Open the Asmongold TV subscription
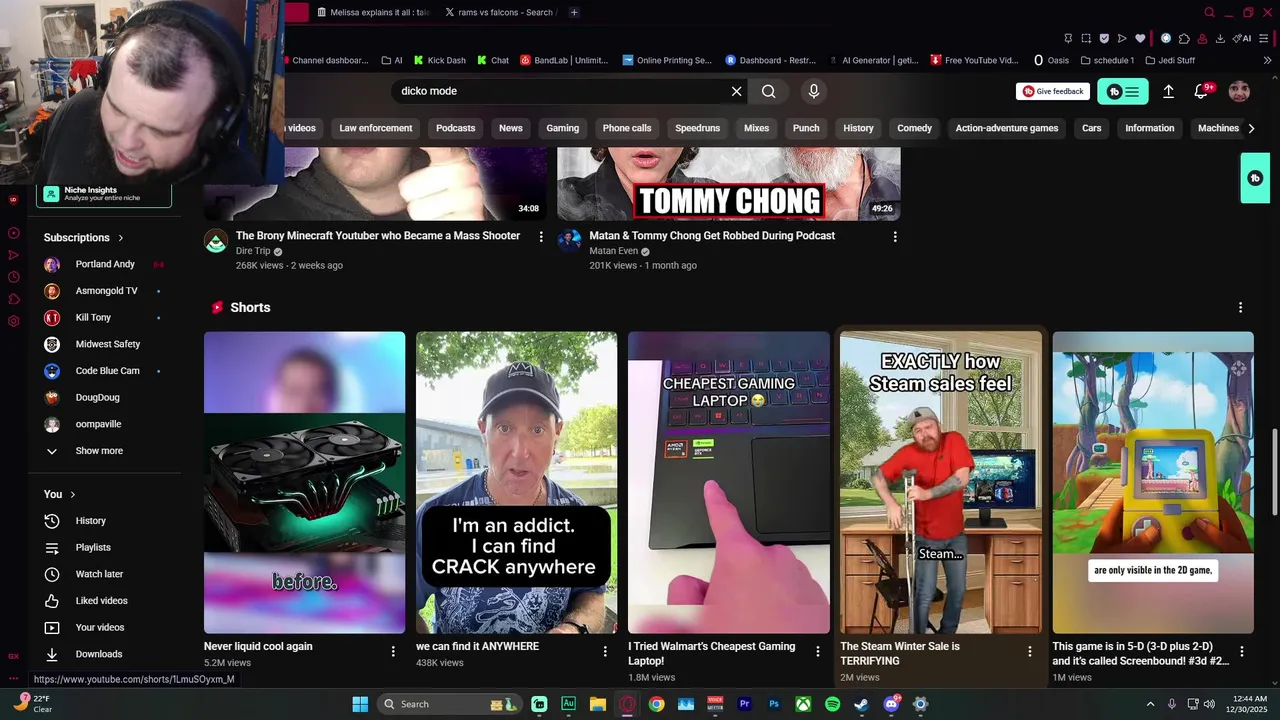This screenshot has width=1280, height=720. tap(104, 291)
